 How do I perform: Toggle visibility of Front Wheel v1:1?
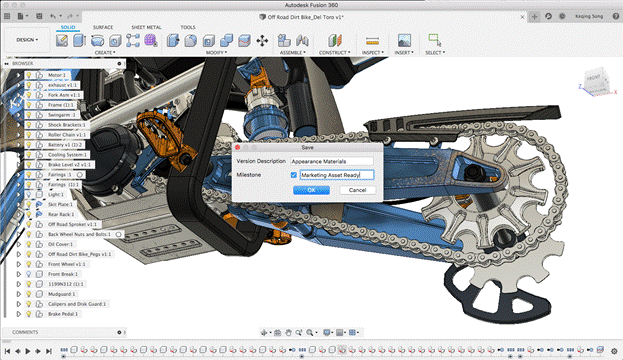click(29, 264)
